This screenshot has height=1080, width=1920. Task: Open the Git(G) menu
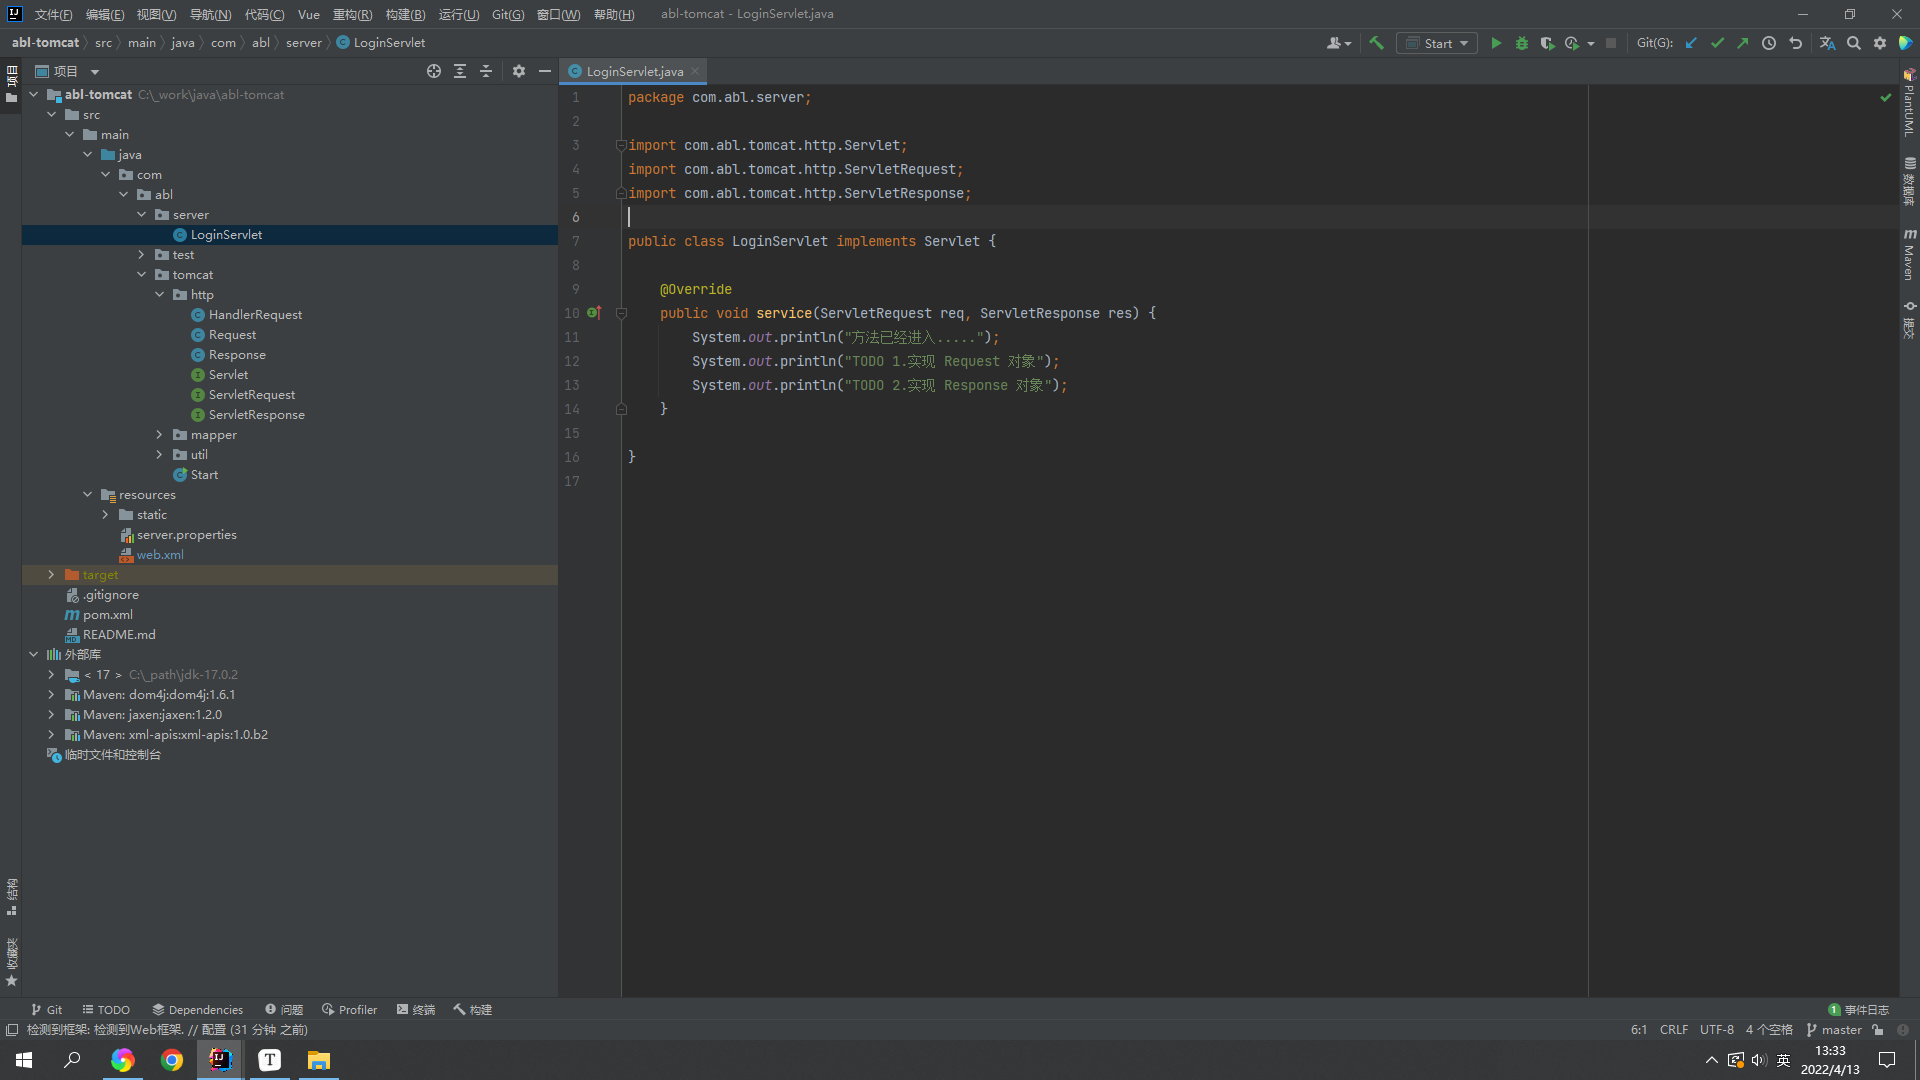tap(508, 14)
